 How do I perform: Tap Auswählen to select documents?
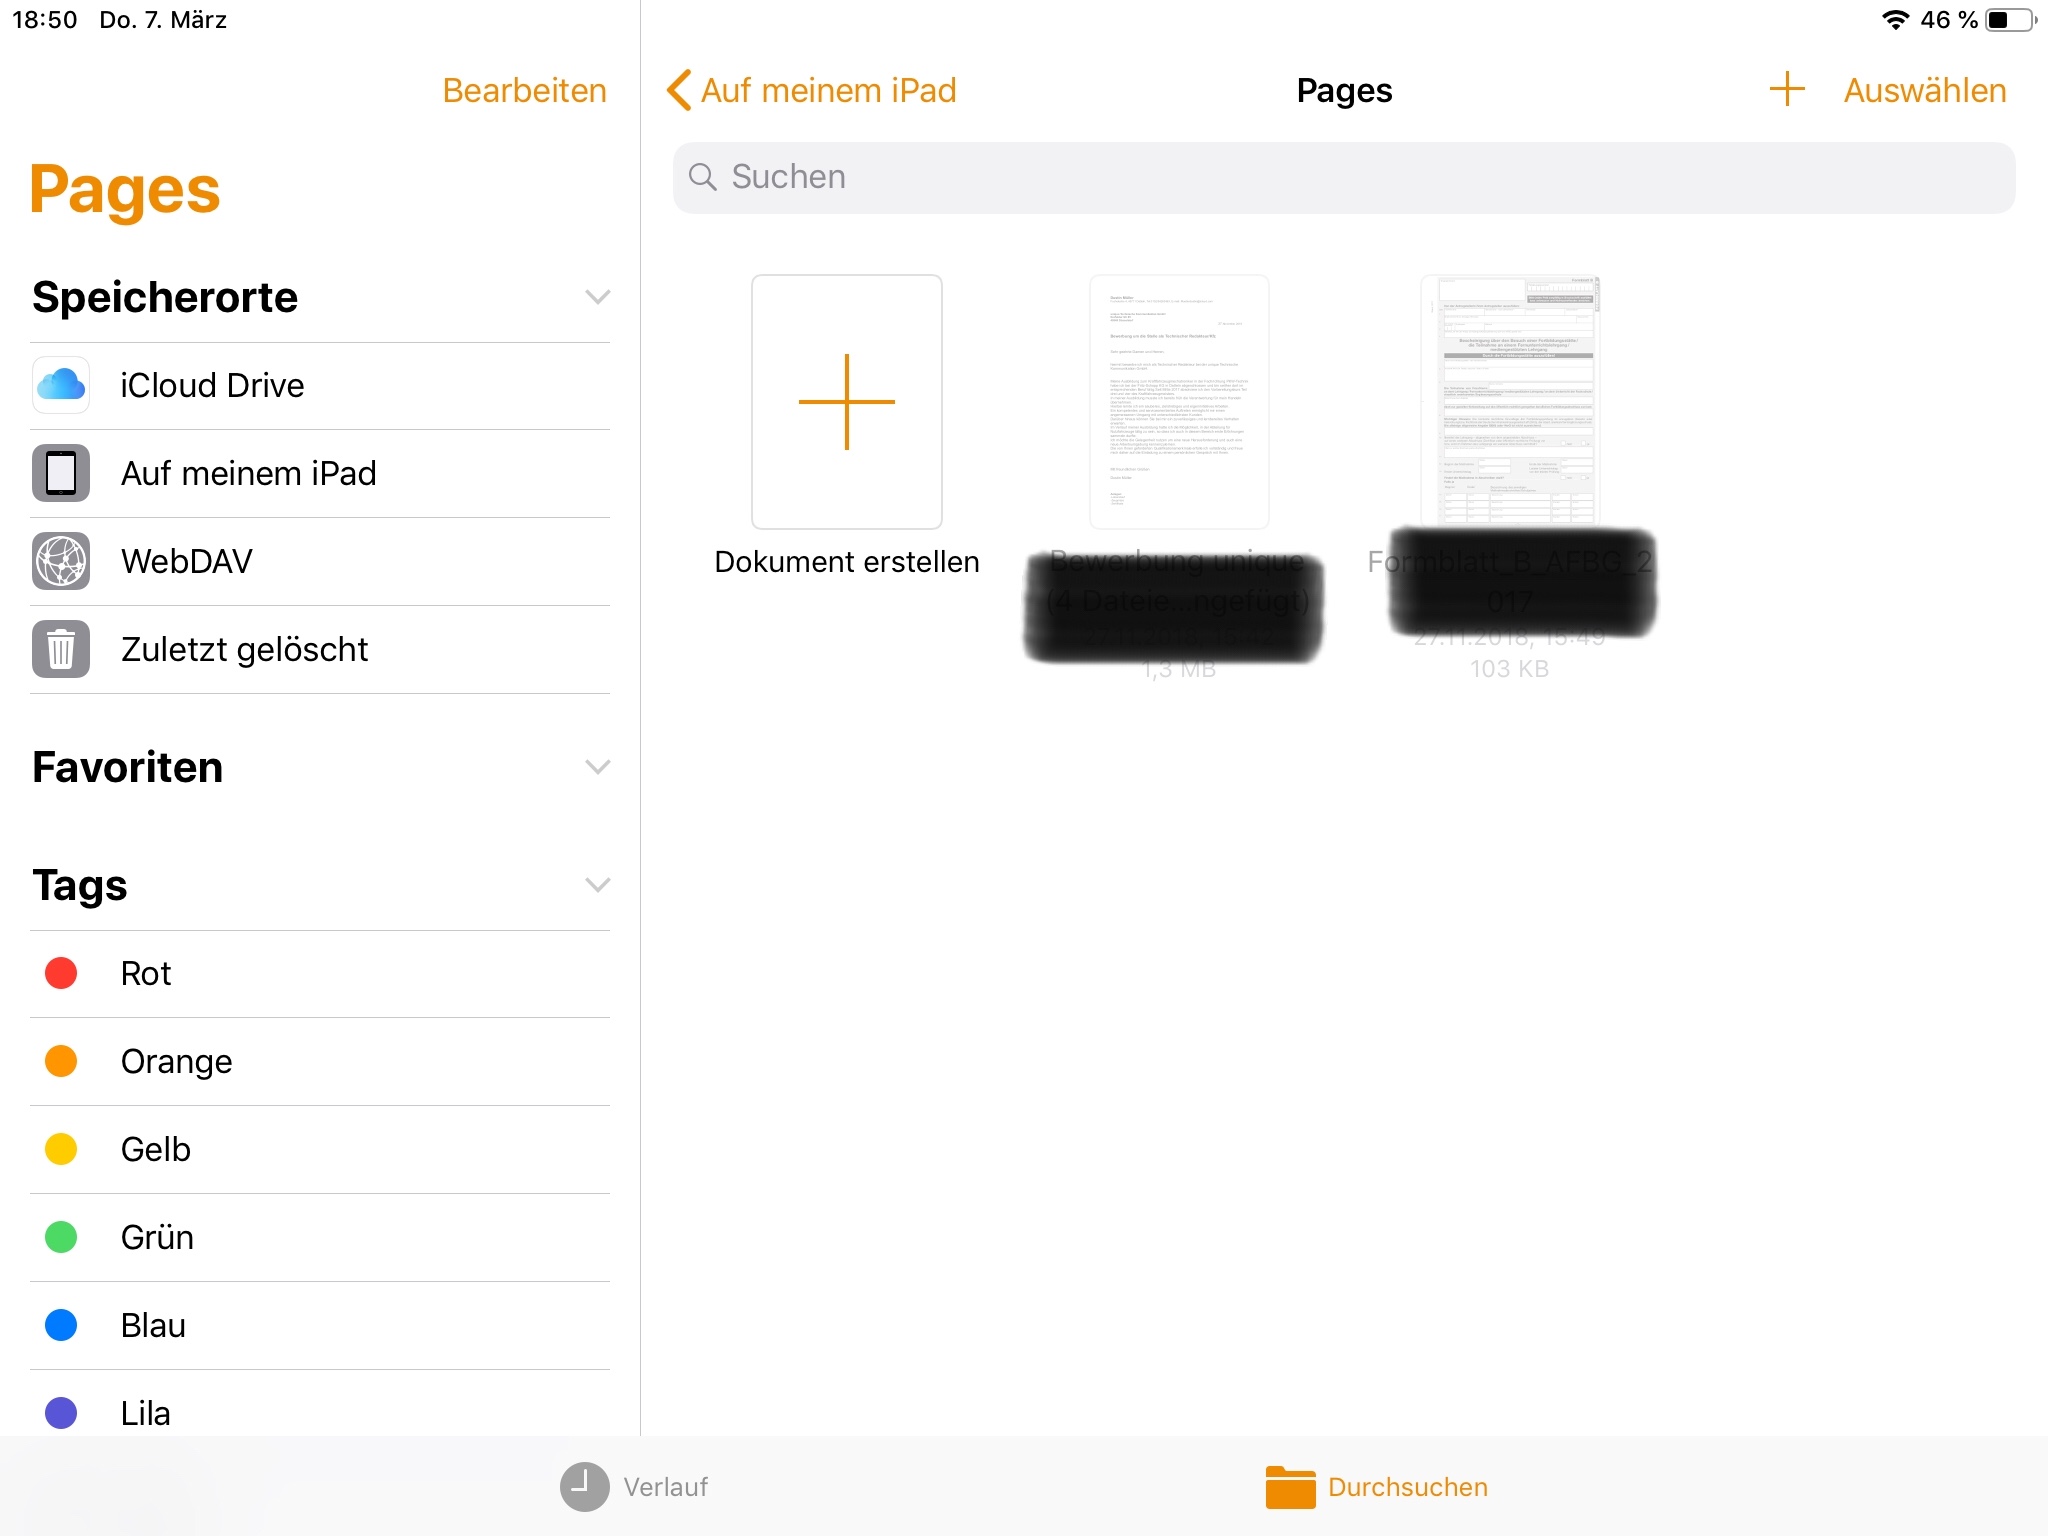(x=1924, y=90)
